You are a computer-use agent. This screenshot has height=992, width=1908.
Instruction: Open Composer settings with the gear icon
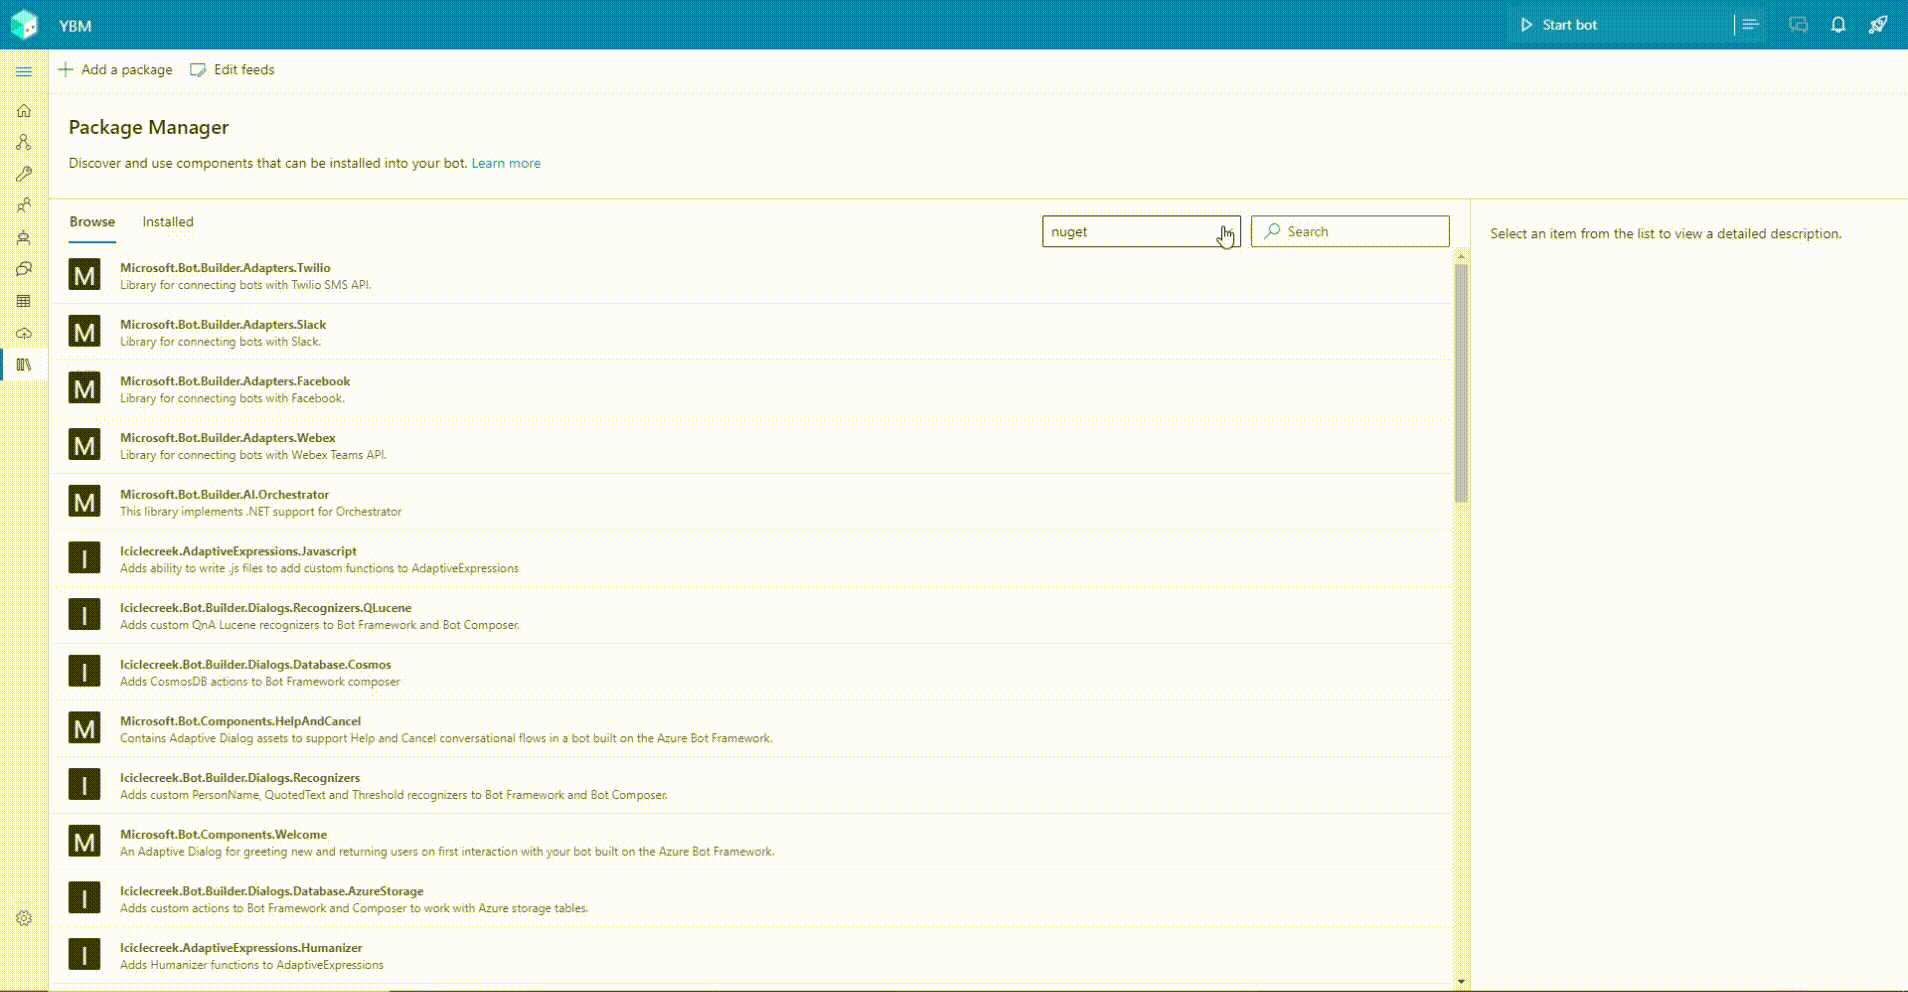pos(23,918)
